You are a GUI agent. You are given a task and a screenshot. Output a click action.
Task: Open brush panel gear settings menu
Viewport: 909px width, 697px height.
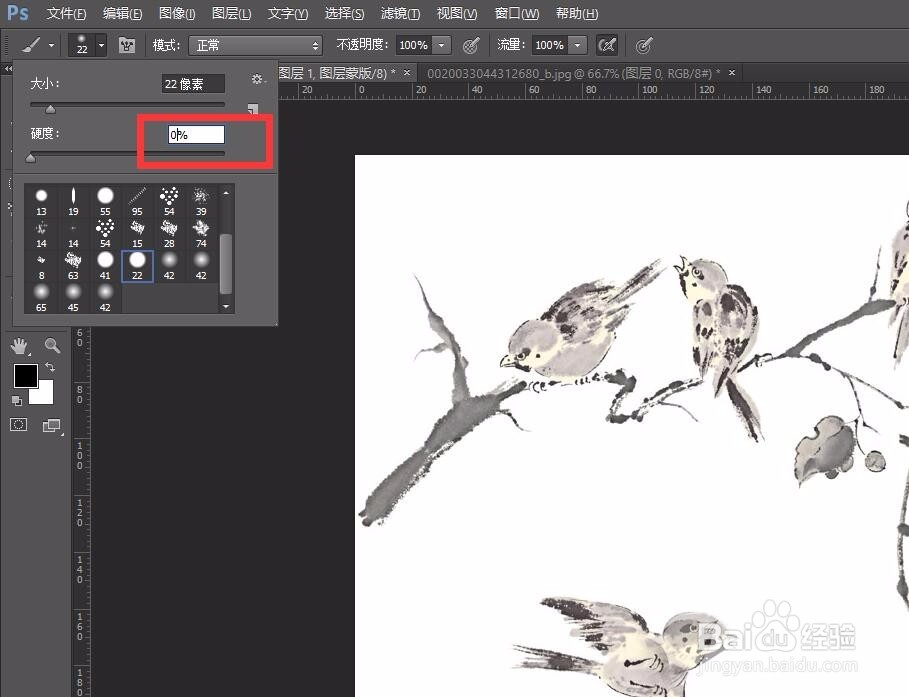coord(259,79)
